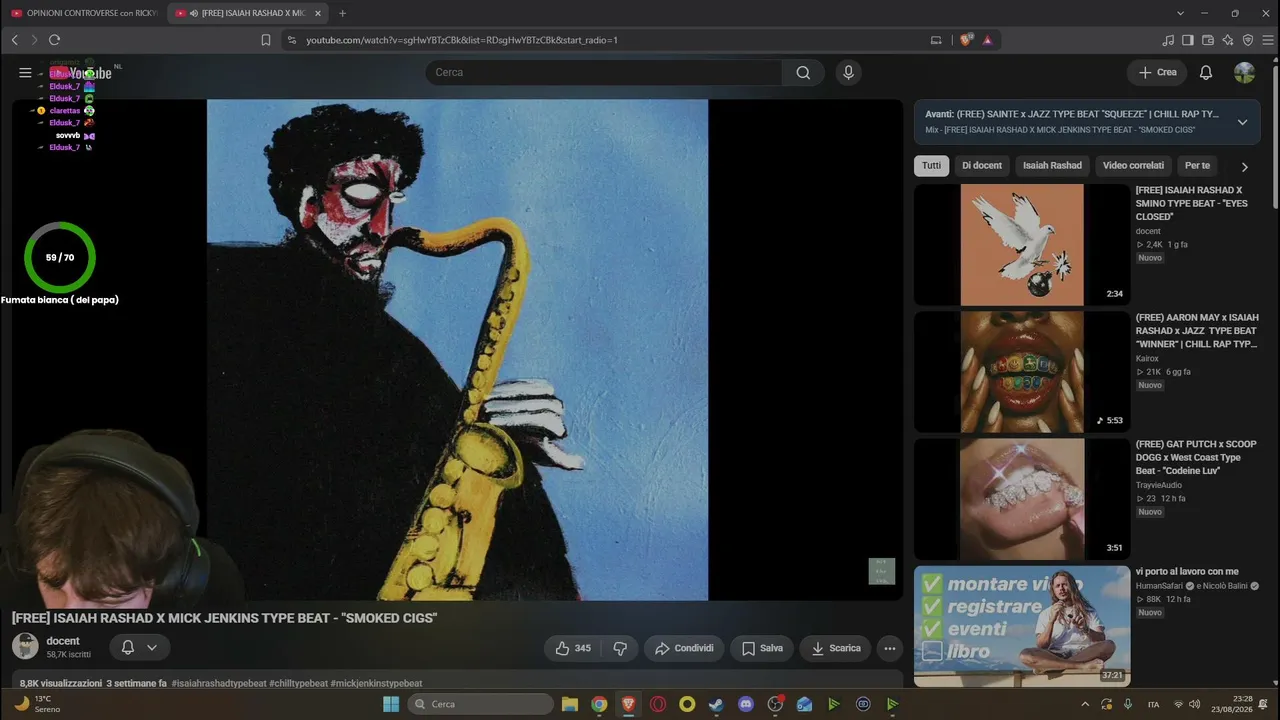Image resolution: width=1280 pixels, height=720 pixels.
Task: Click the video title SMOKED CIGS text
Action: pos(224,618)
